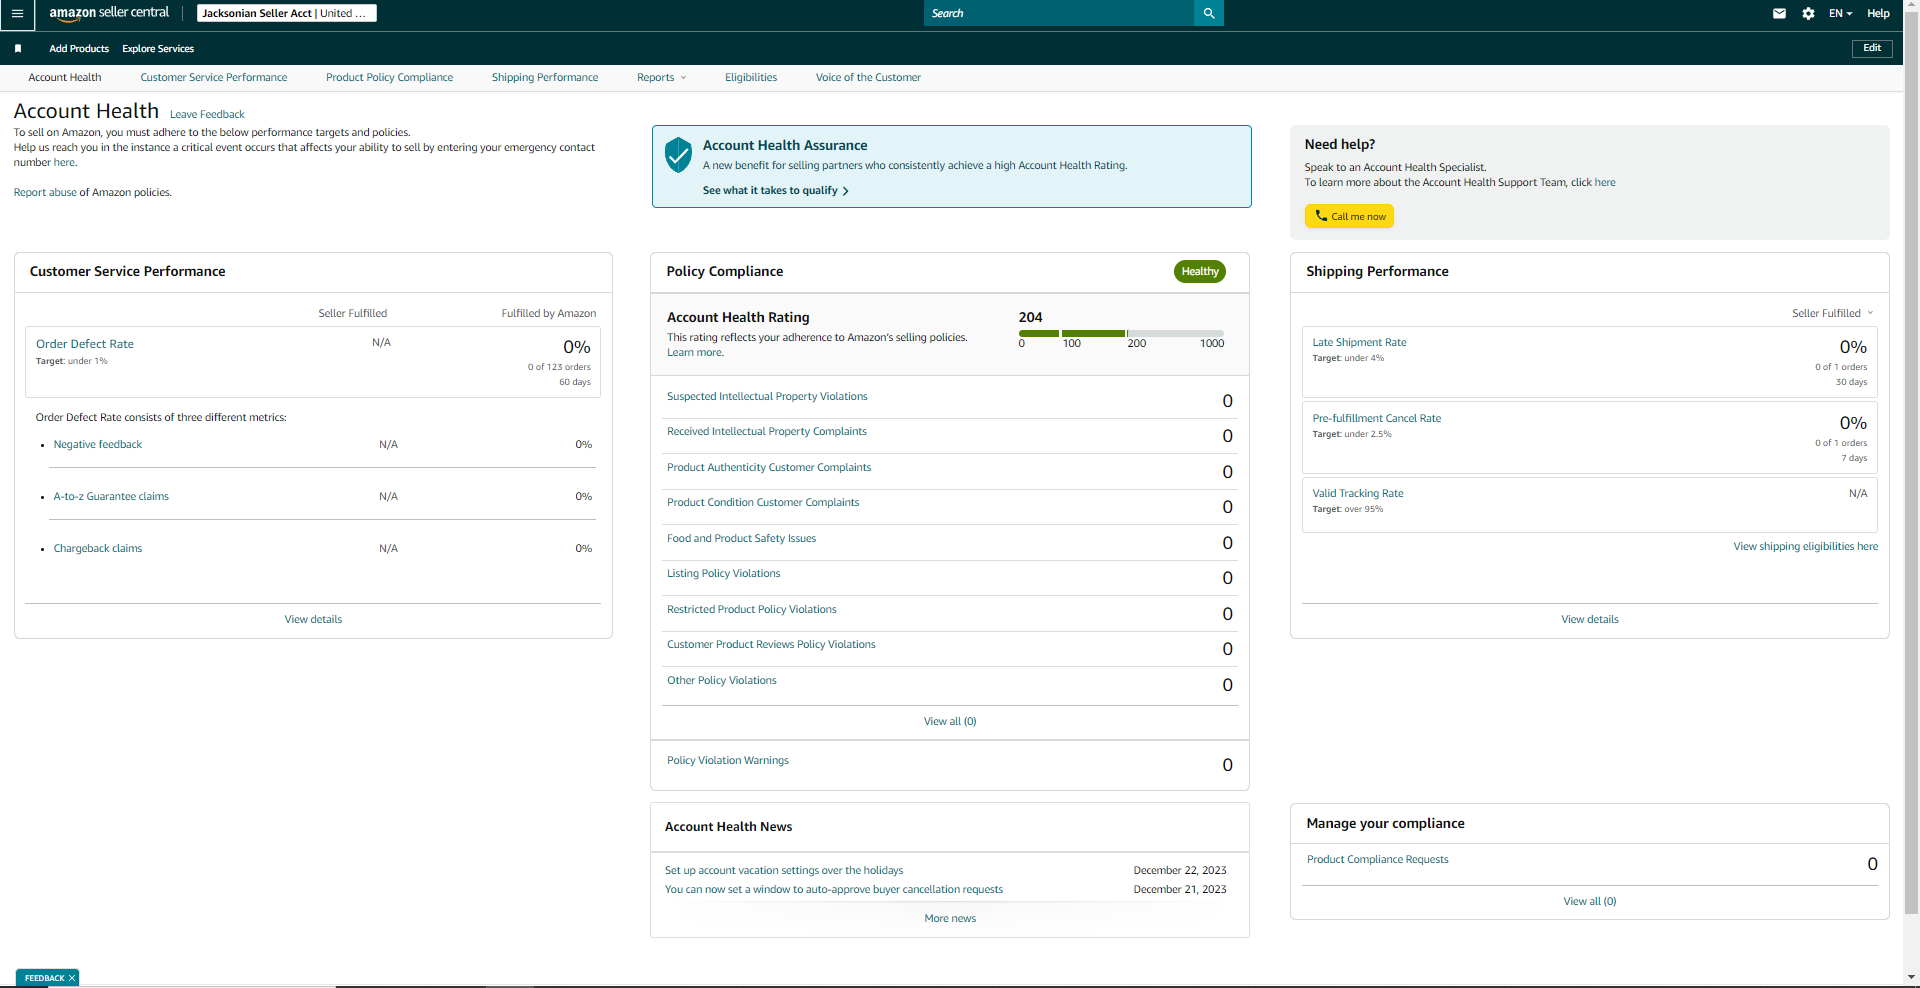Open Received Intellectual Property Complaints
The width and height of the screenshot is (1920, 988).
click(x=767, y=431)
